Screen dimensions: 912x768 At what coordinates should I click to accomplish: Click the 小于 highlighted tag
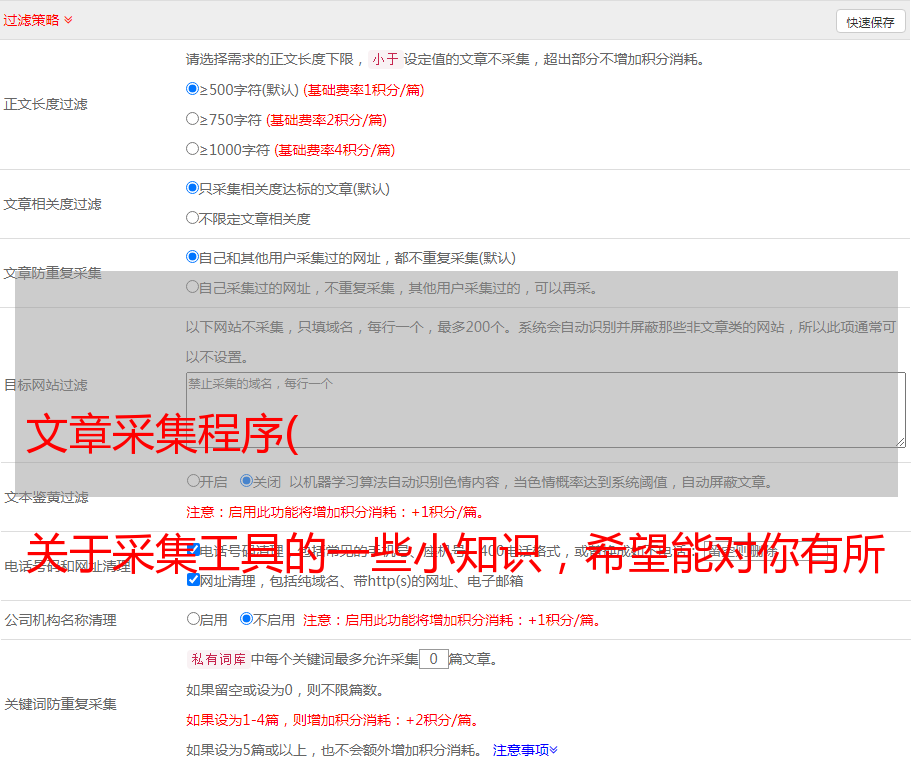(x=385, y=59)
